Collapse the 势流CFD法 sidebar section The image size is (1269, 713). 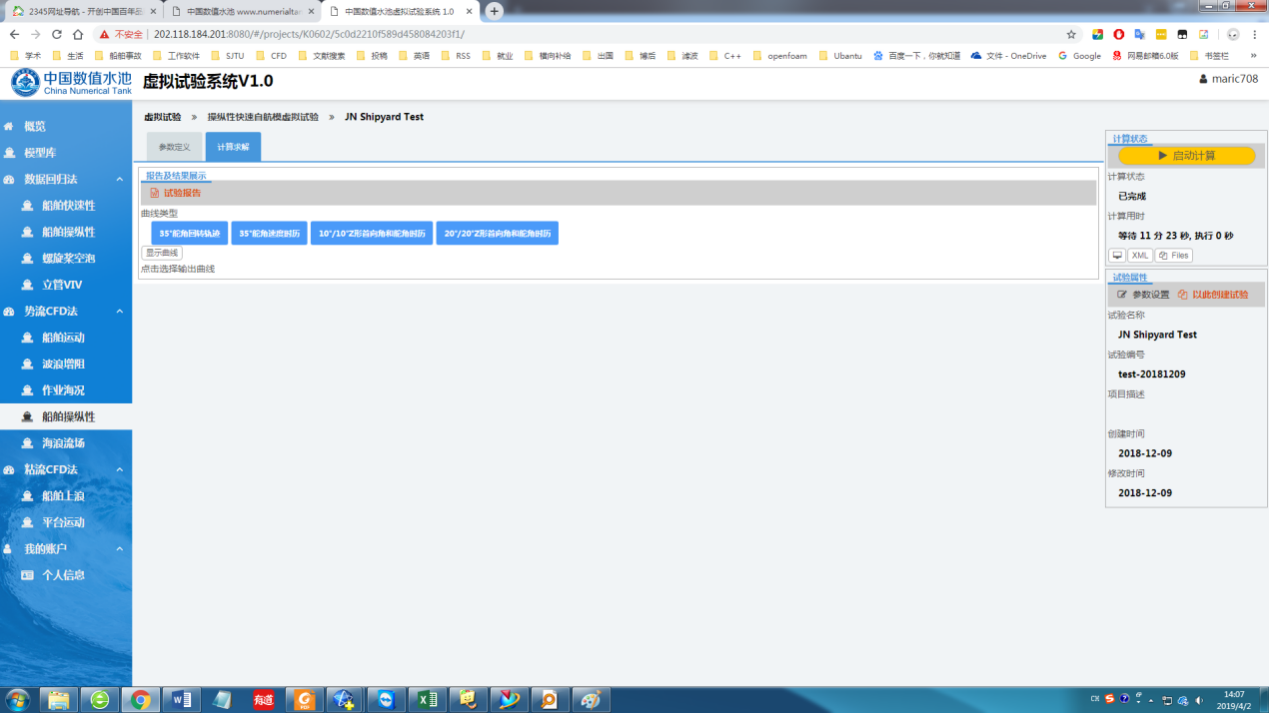(119, 311)
